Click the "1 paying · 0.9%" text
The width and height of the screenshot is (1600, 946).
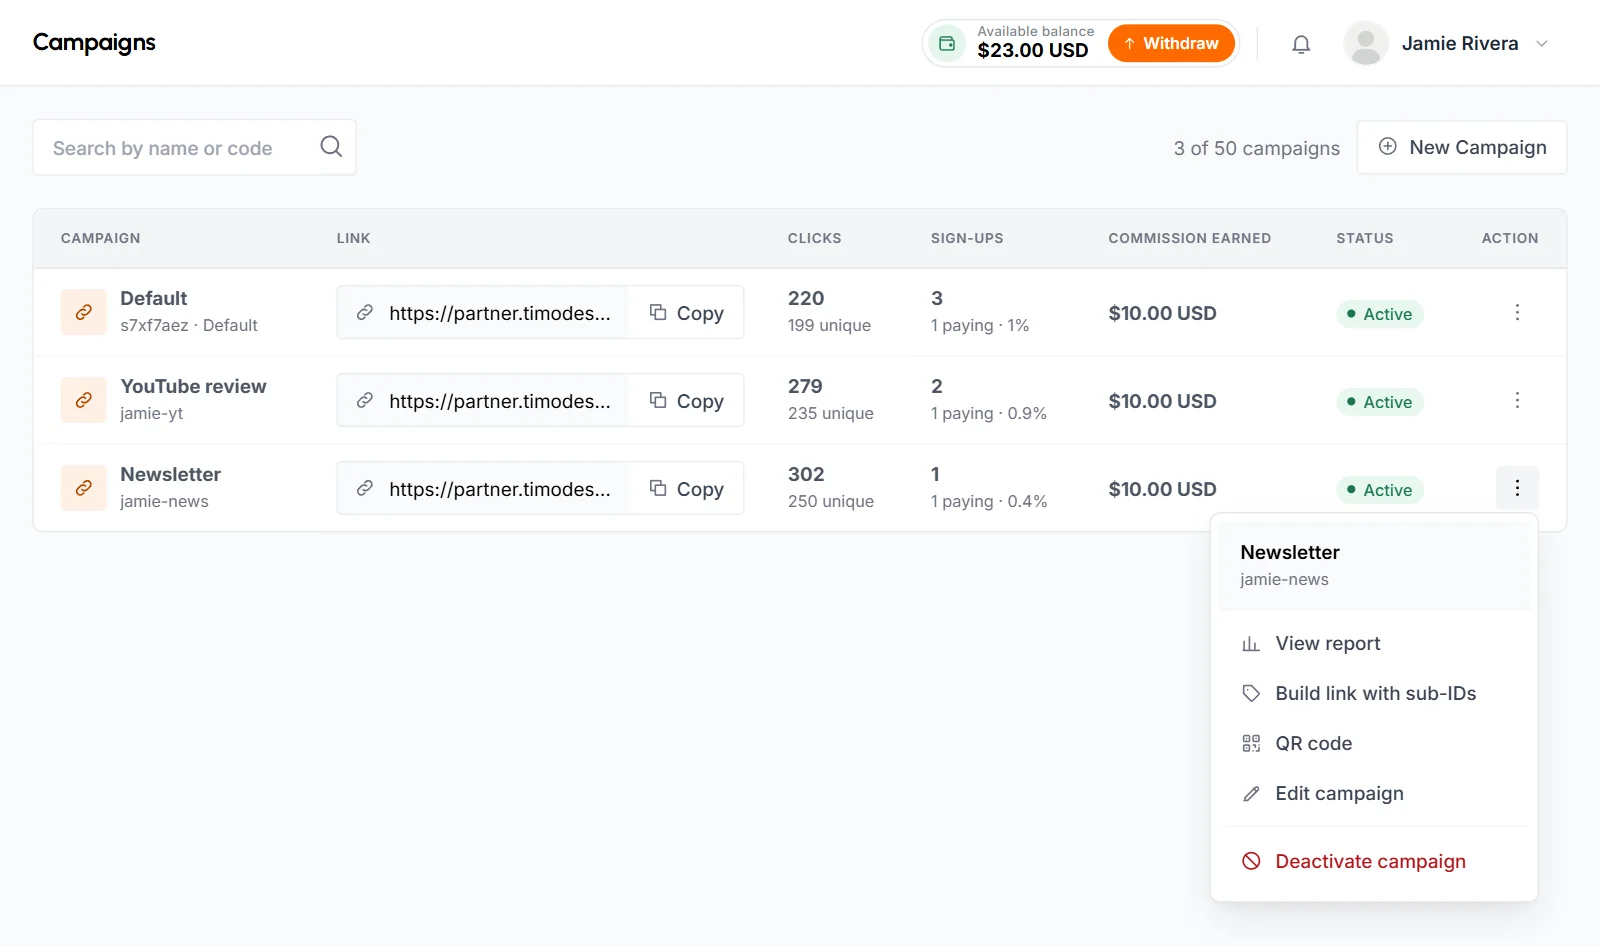click(989, 413)
